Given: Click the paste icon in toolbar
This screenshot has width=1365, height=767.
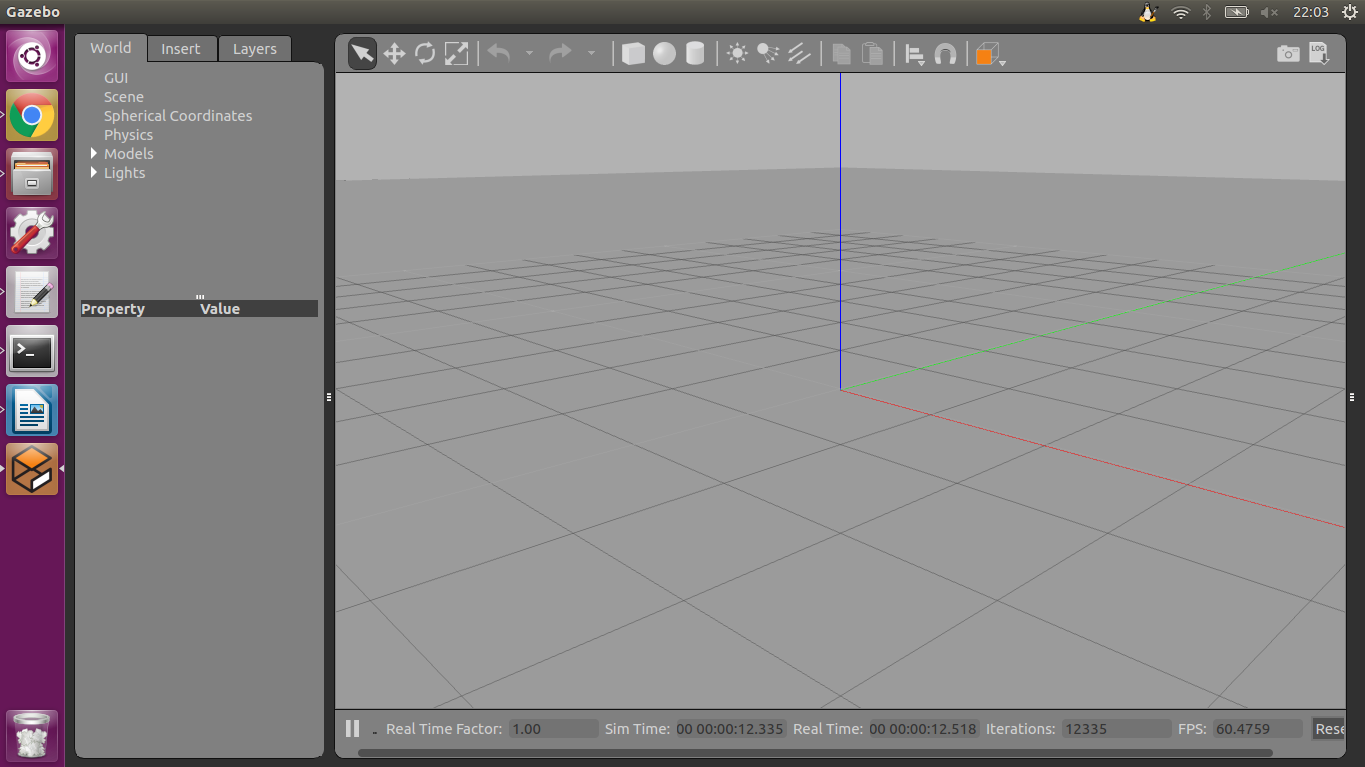Looking at the screenshot, I should [x=873, y=53].
